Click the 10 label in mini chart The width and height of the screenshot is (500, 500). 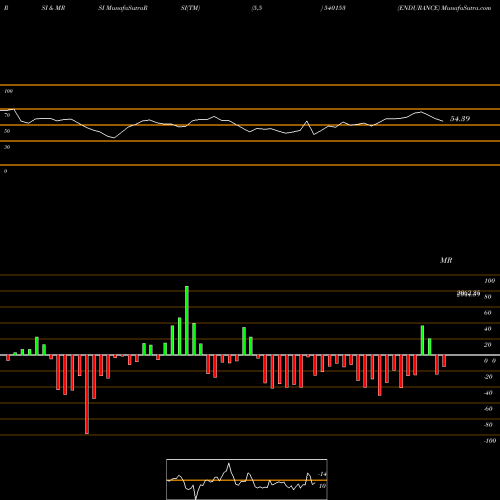[x=322, y=486]
